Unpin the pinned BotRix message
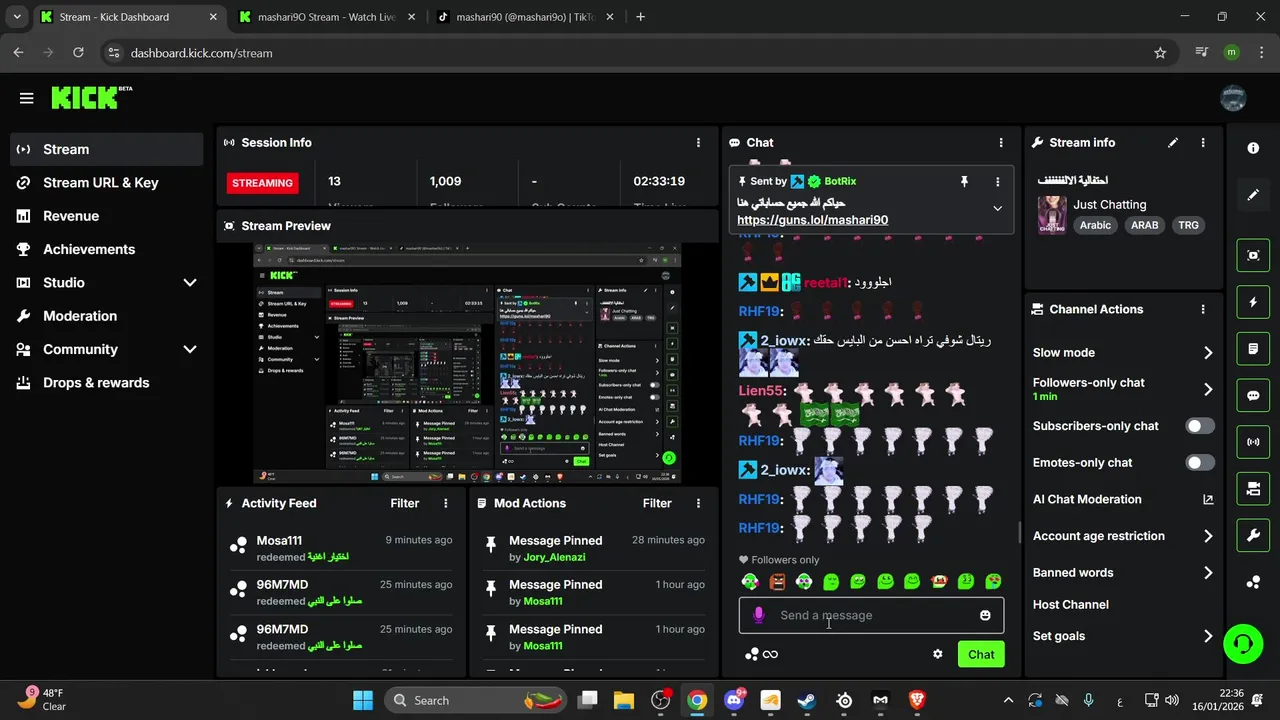This screenshot has height=720, width=1280. pos(964,182)
